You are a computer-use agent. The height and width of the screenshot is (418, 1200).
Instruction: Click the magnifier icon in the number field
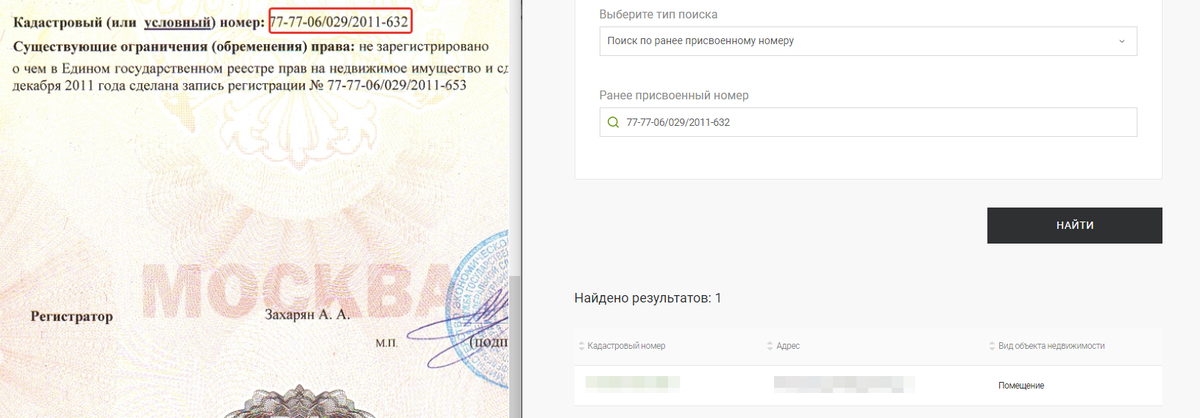click(x=613, y=123)
